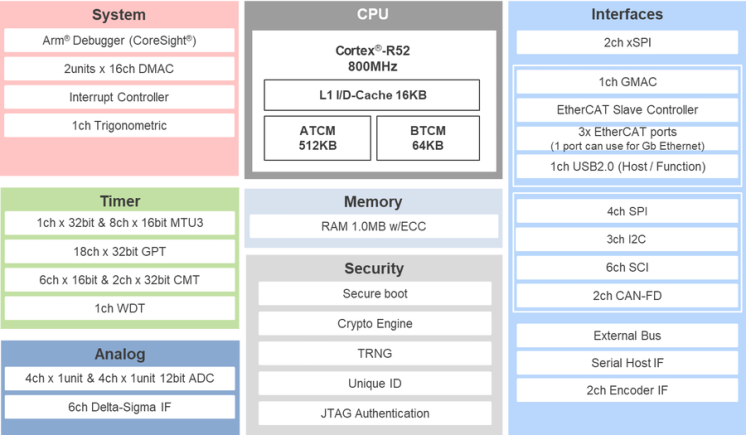Click the TRNG security box
Image resolution: width=746 pixels, height=435 pixels.
[375, 353]
